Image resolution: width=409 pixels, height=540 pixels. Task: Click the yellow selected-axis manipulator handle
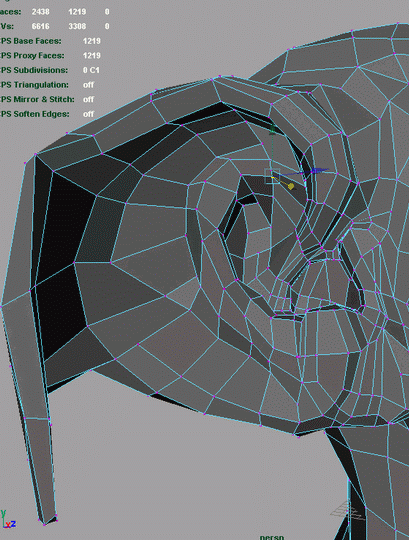coord(291,186)
